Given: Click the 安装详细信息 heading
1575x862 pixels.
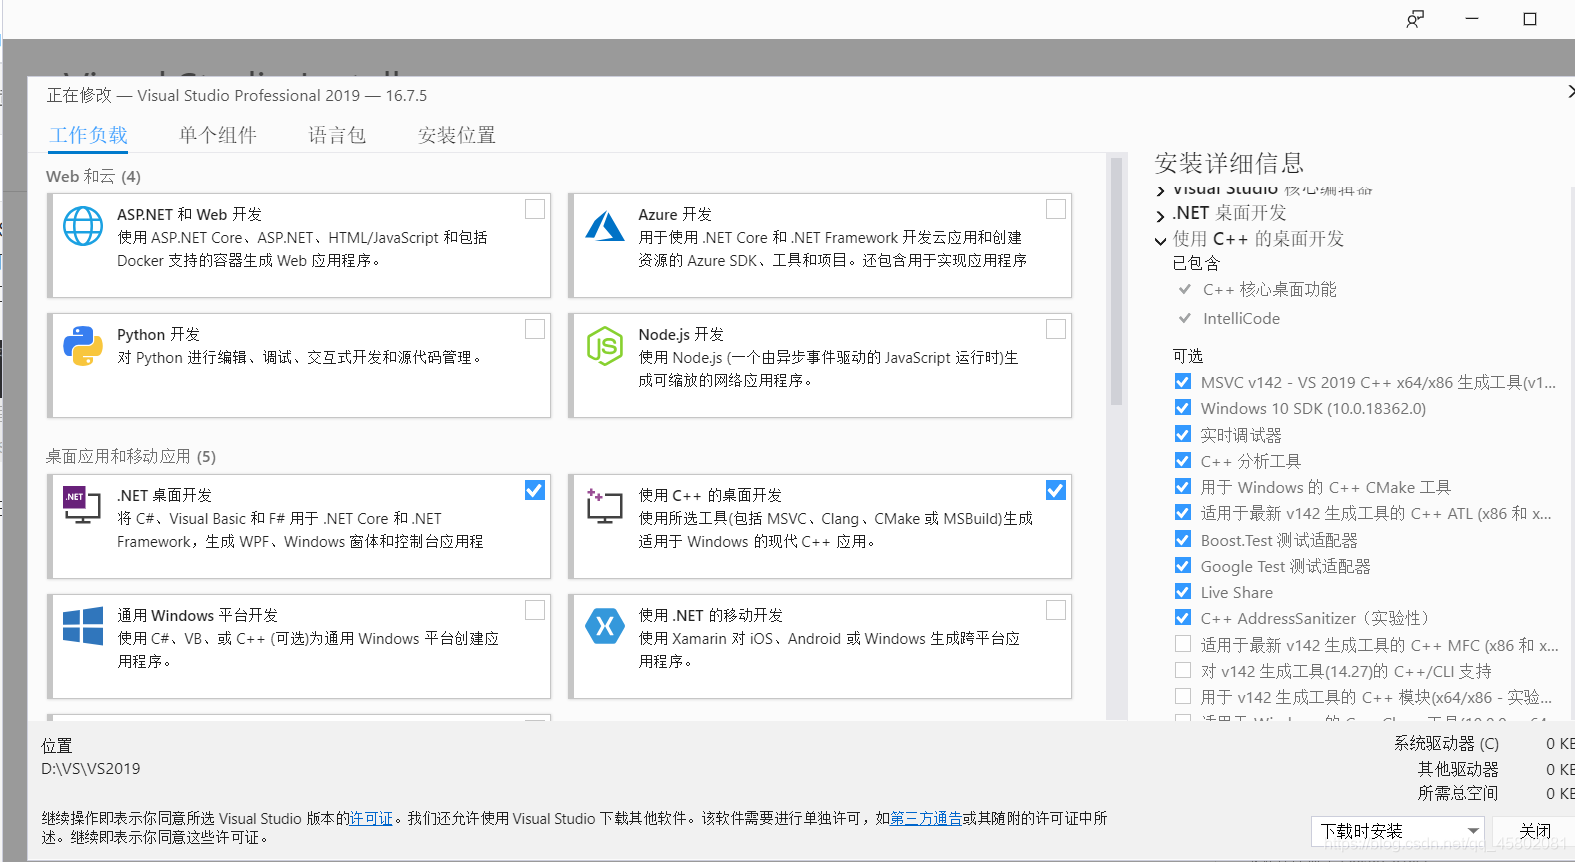Looking at the screenshot, I should coord(1229,163).
